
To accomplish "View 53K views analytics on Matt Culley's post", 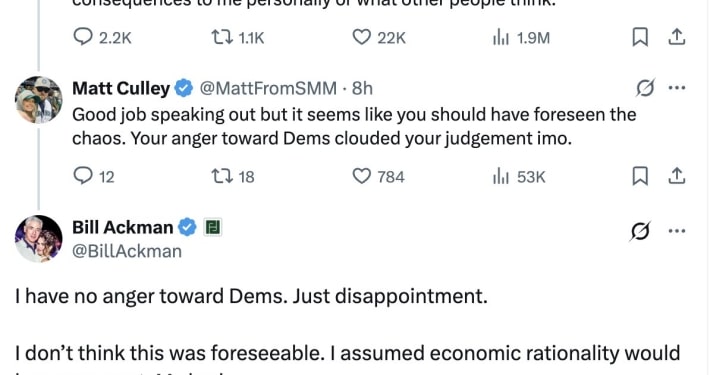I will [x=519, y=176].
